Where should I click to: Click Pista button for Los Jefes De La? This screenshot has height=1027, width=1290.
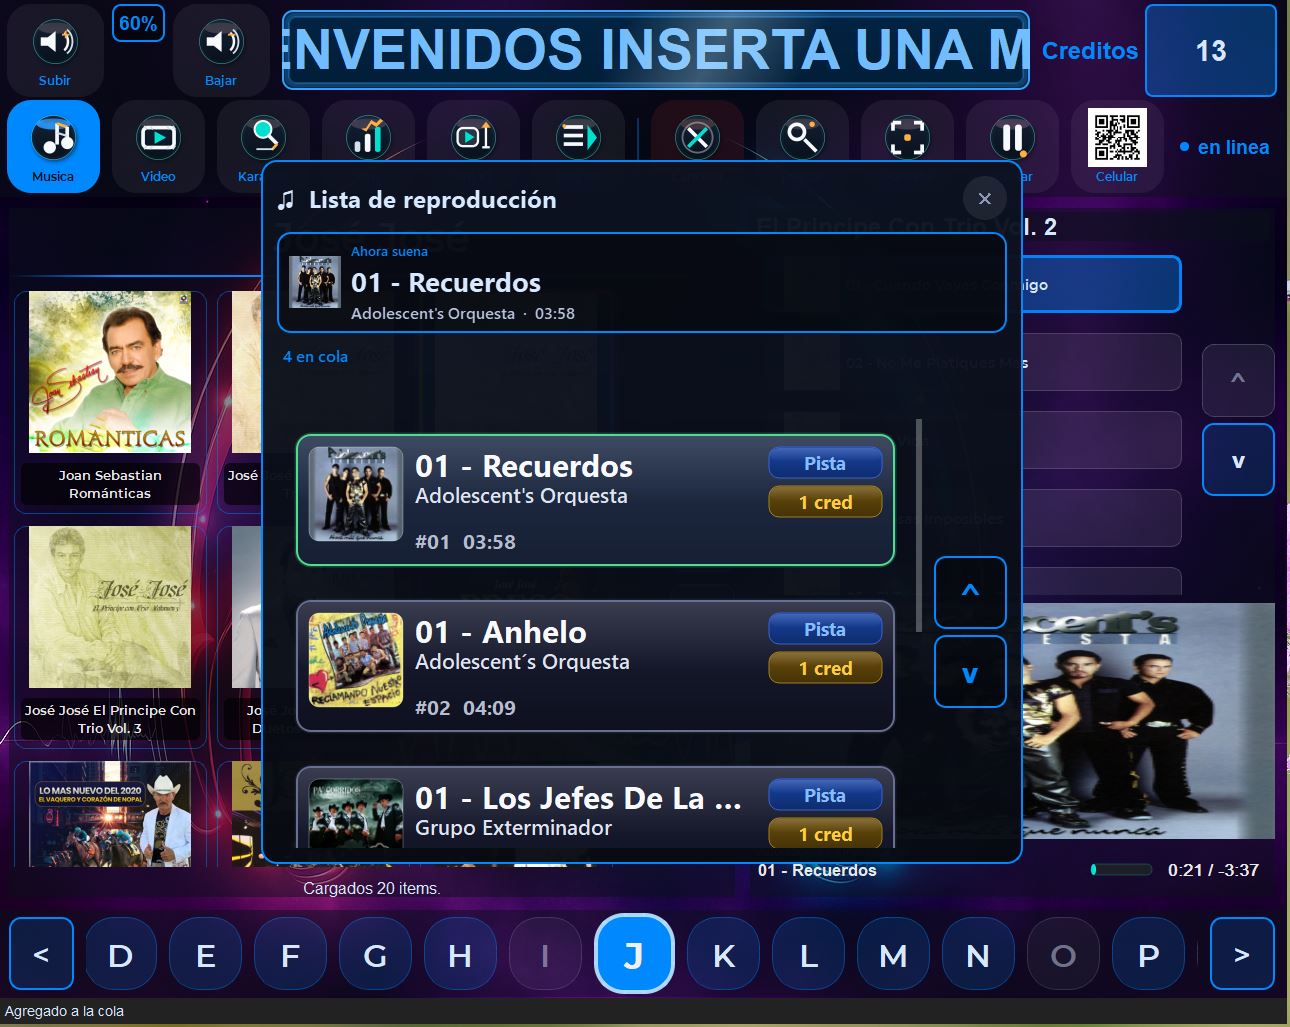tap(825, 795)
